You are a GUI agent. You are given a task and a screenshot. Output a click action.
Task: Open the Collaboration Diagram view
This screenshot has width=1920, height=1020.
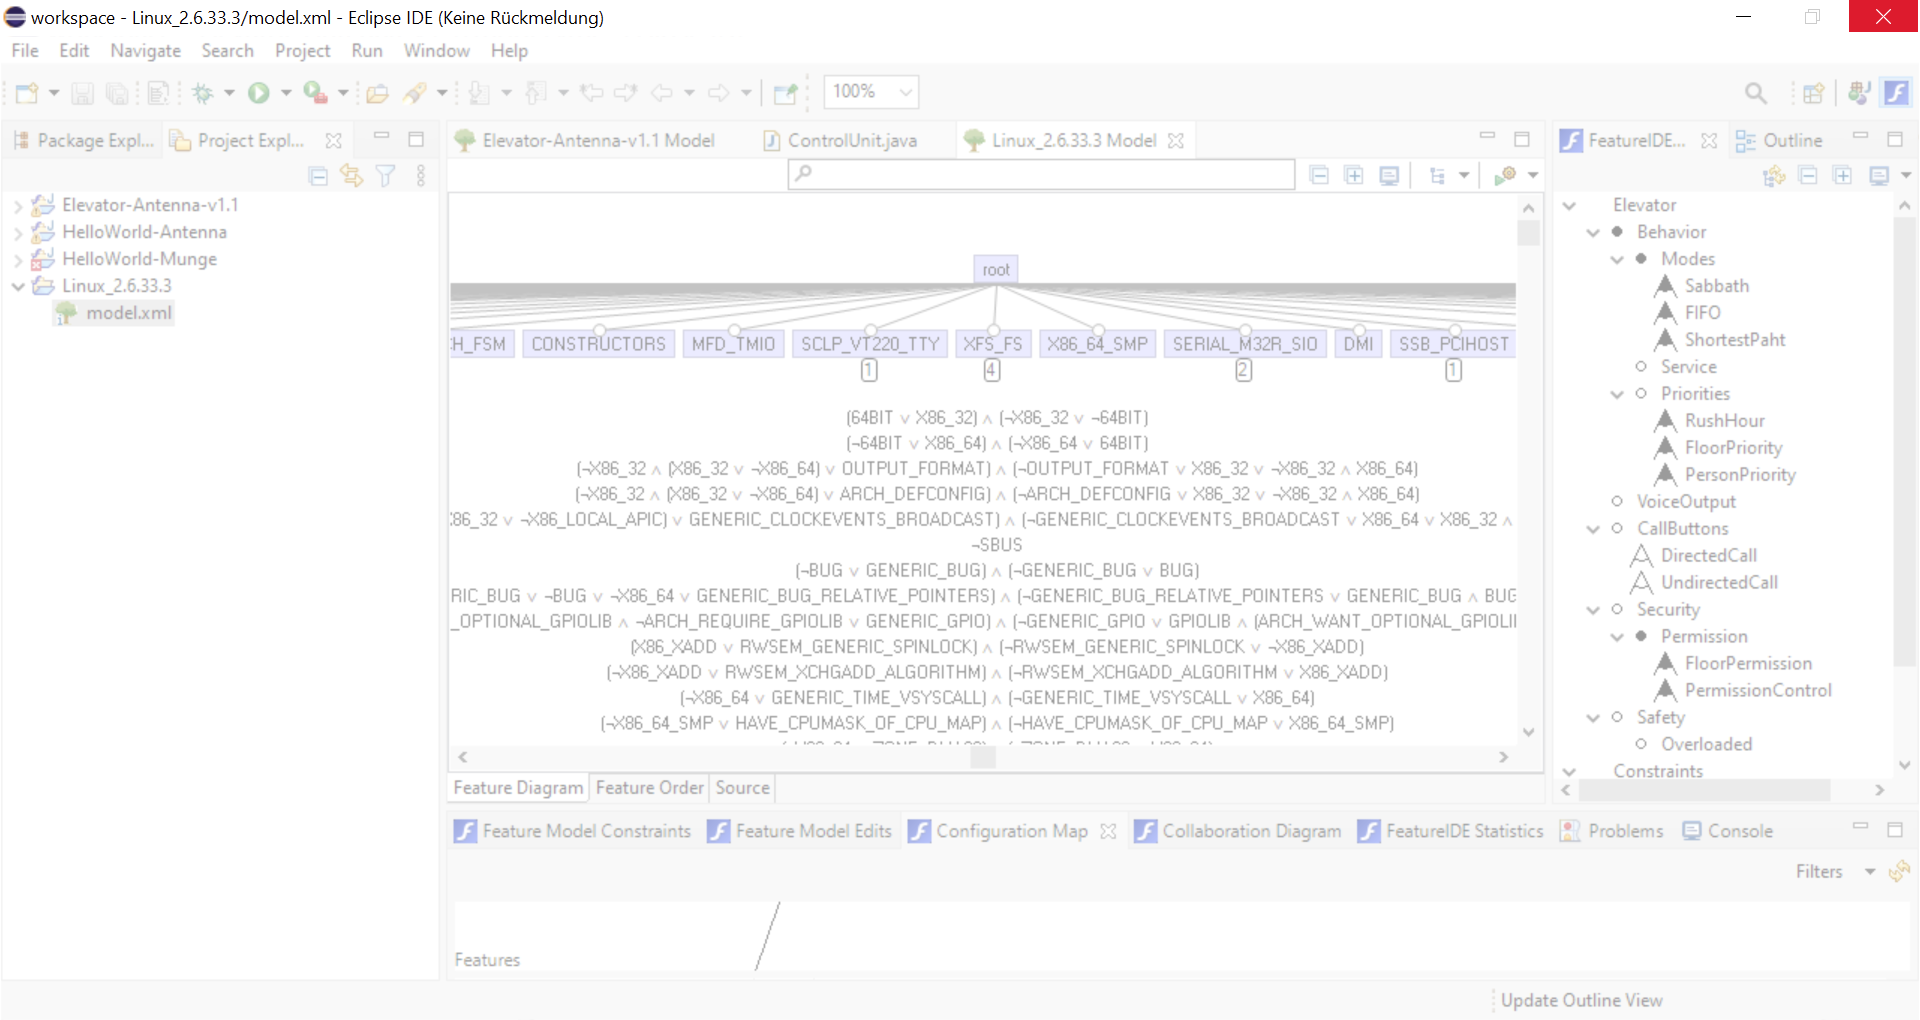pos(1250,830)
